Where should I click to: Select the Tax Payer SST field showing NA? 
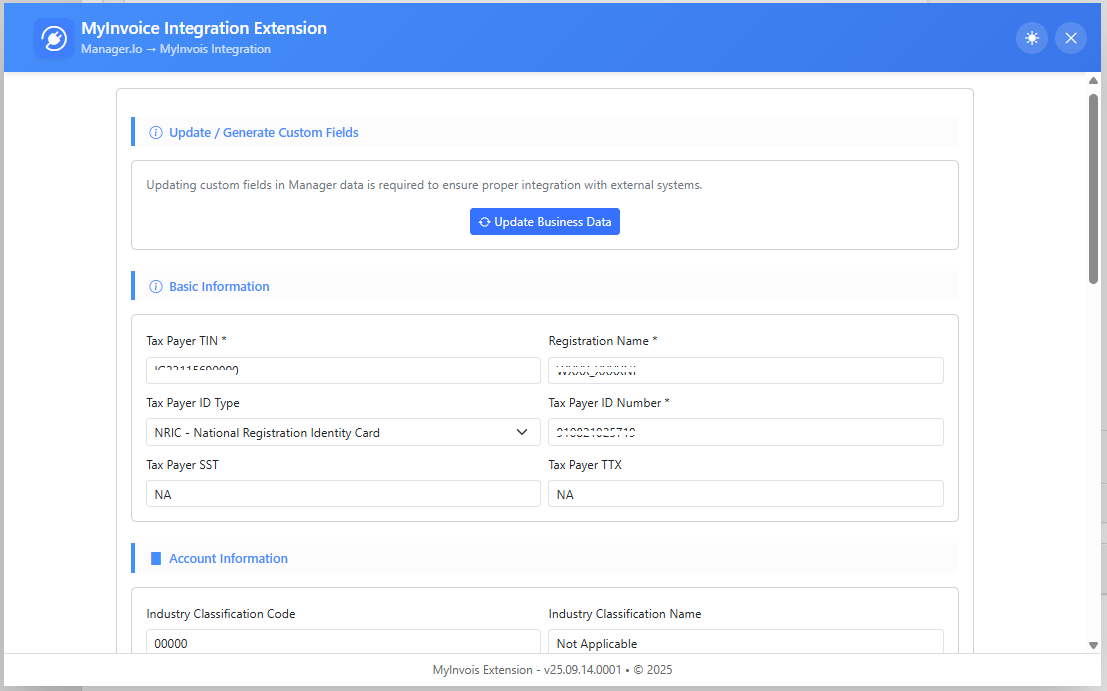point(343,493)
